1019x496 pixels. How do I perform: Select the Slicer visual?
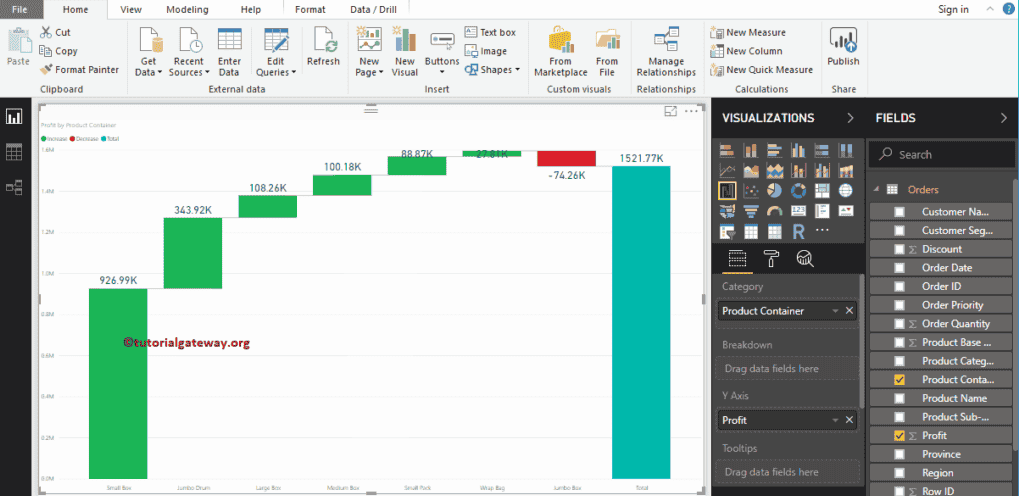coord(727,231)
